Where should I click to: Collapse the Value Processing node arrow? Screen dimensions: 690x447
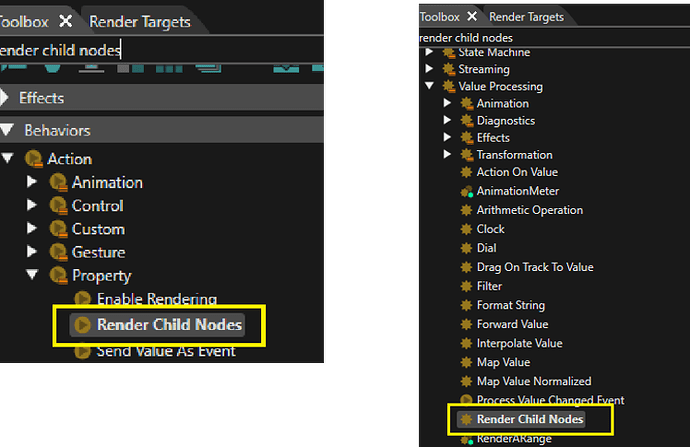(430, 86)
